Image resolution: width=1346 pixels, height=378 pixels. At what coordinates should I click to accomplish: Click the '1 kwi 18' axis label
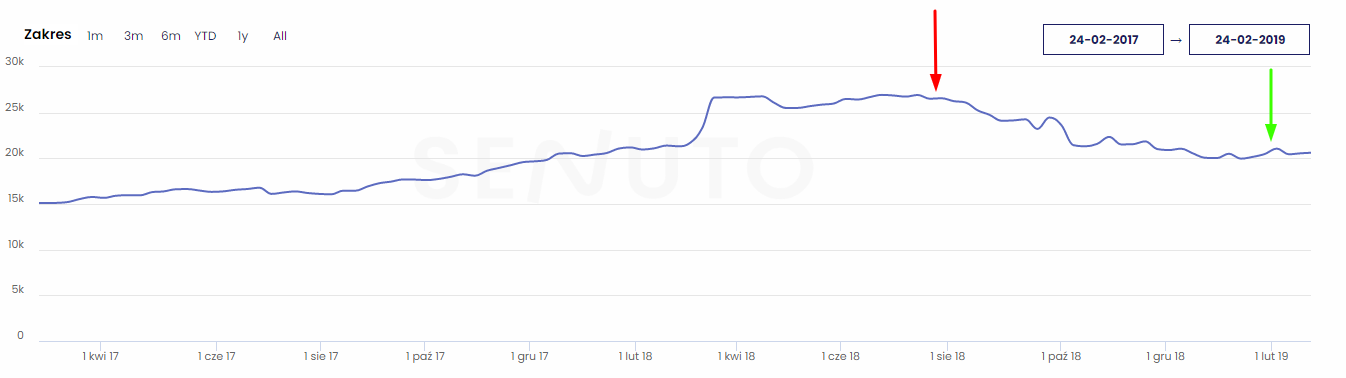point(736,356)
